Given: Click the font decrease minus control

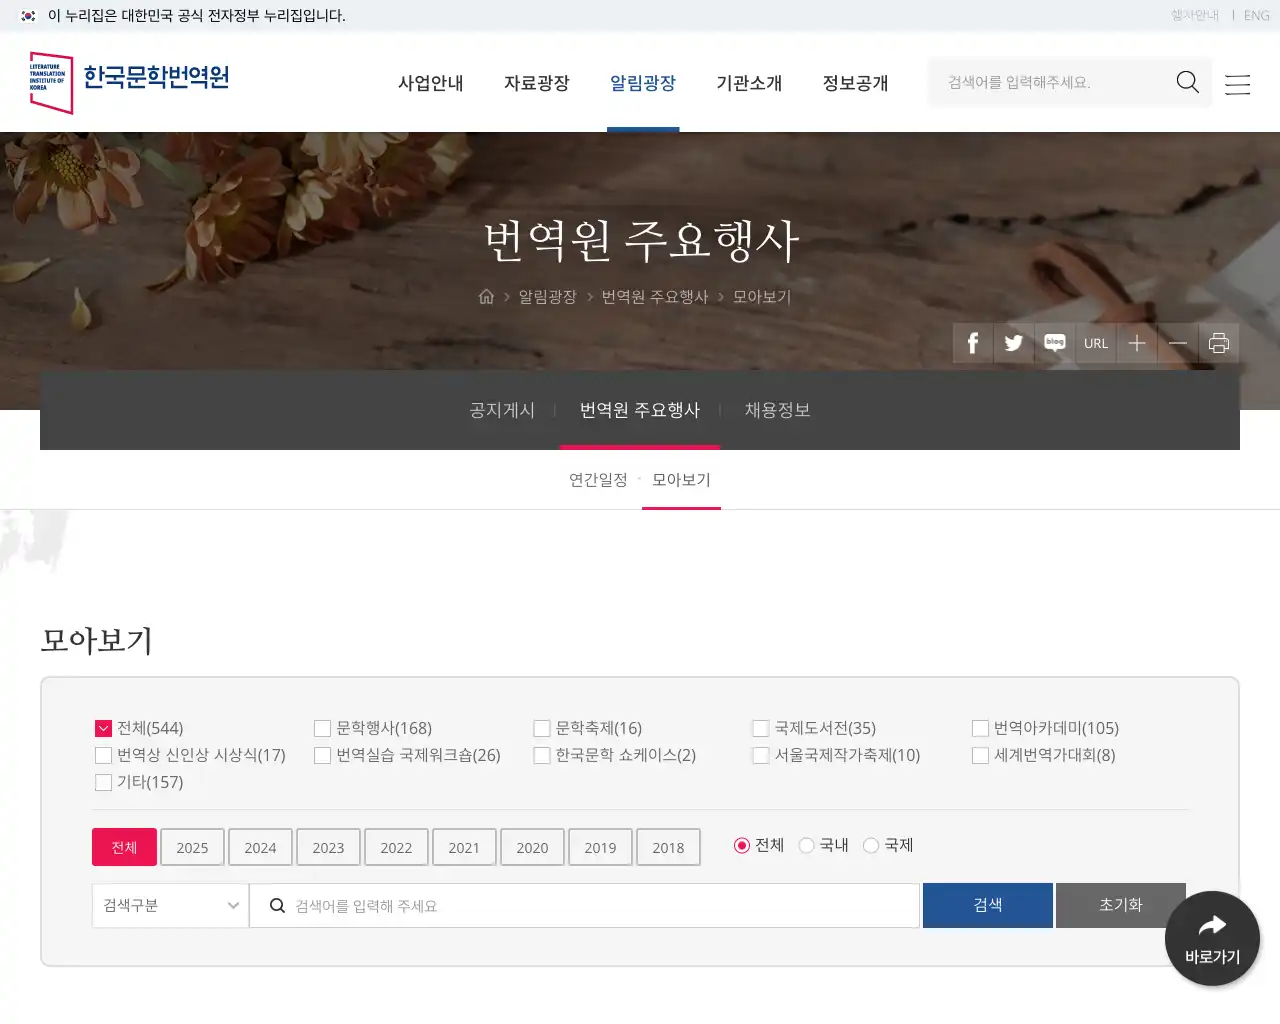Looking at the screenshot, I should tap(1178, 343).
